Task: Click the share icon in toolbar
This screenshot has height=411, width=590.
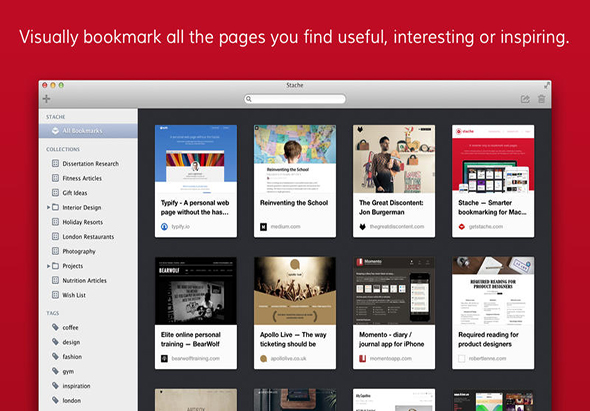Action: point(525,99)
